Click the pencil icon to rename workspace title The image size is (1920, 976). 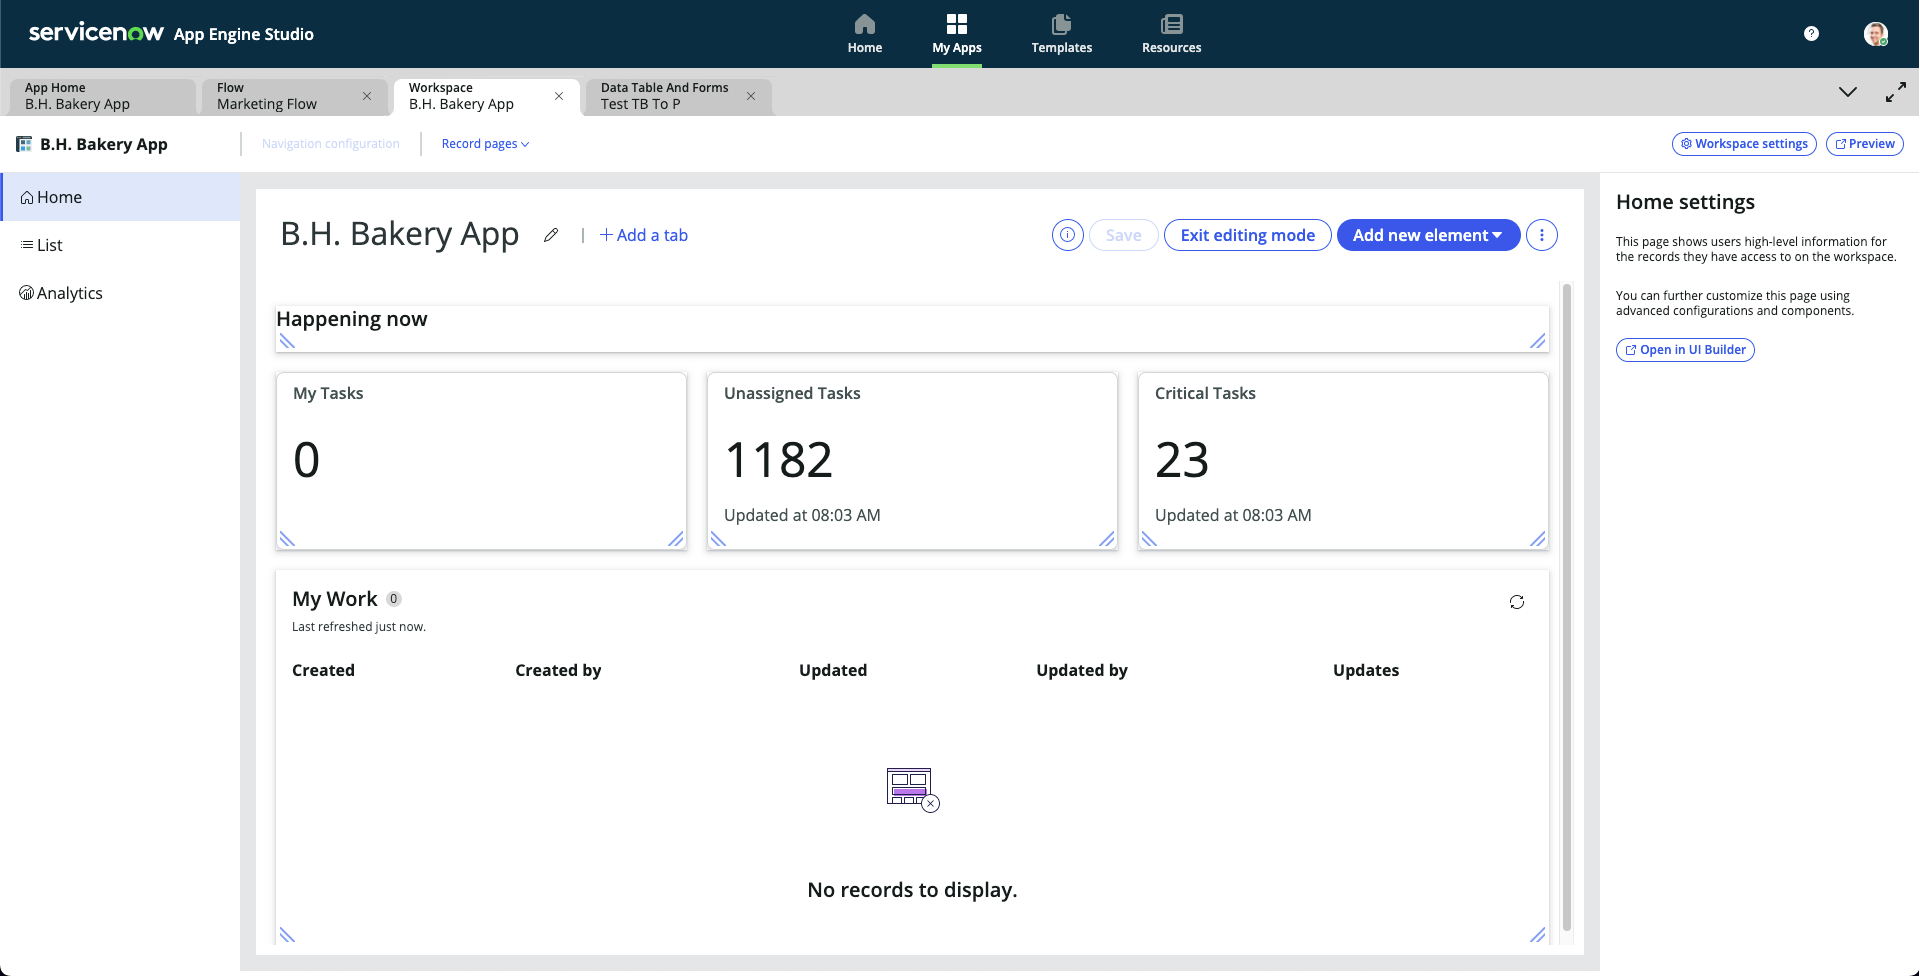551,235
